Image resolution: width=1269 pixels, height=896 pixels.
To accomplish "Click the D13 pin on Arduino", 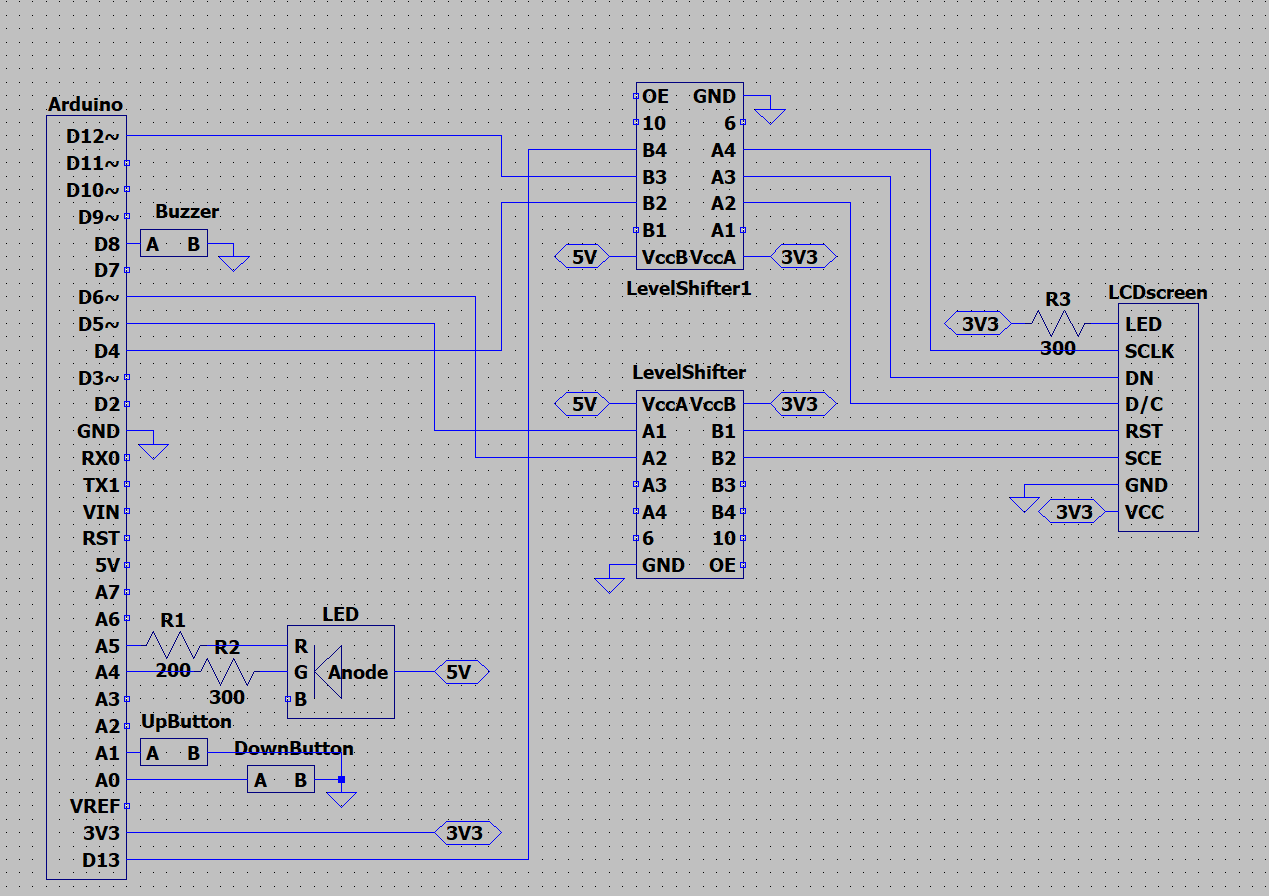I will pyautogui.click(x=101, y=859).
